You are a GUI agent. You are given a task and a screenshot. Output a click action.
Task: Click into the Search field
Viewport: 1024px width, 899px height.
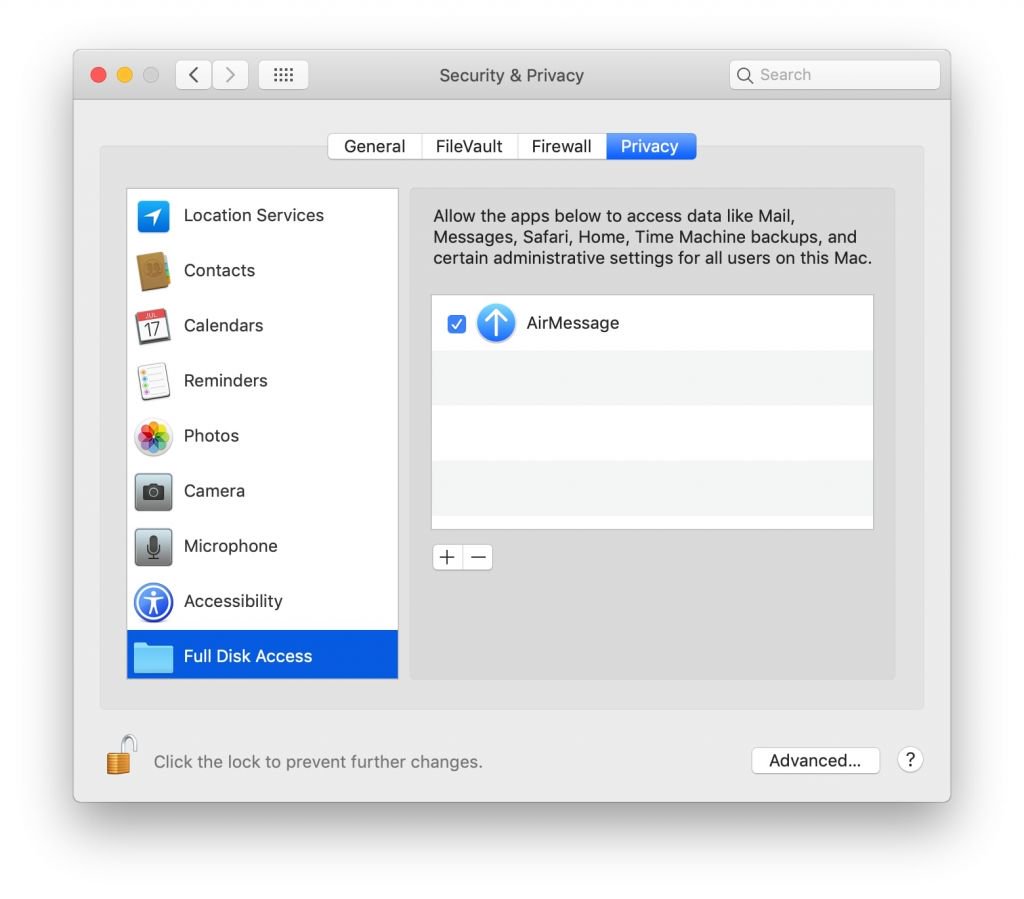pyautogui.click(x=835, y=75)
